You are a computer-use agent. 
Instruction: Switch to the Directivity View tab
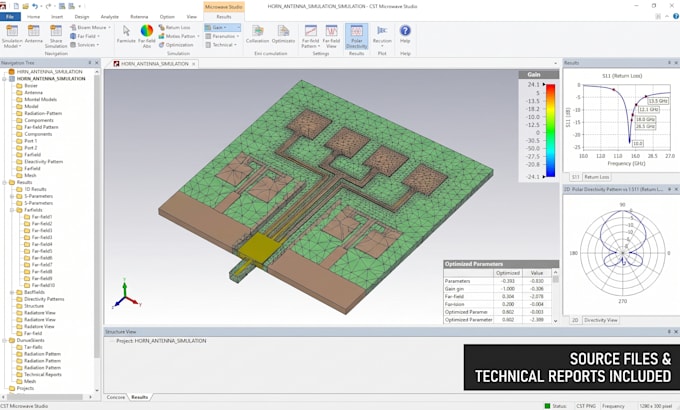(x=601, y=320)
